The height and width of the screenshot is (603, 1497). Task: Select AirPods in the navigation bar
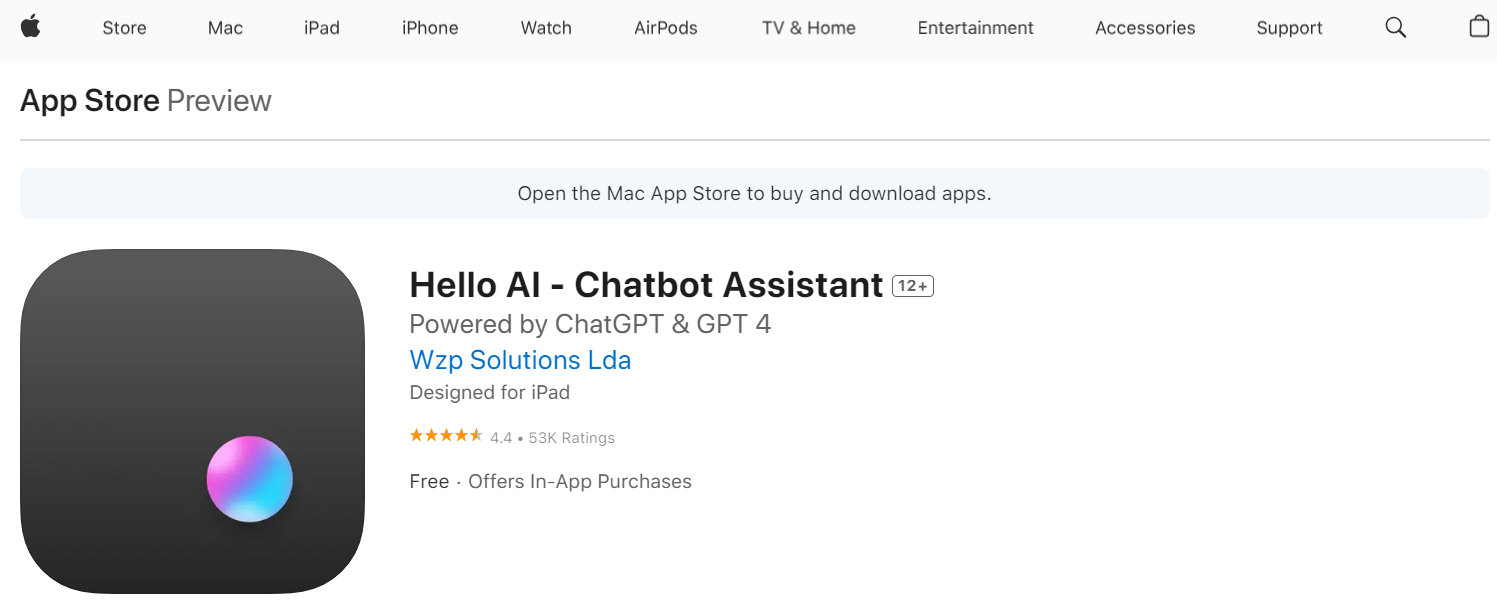666,28
